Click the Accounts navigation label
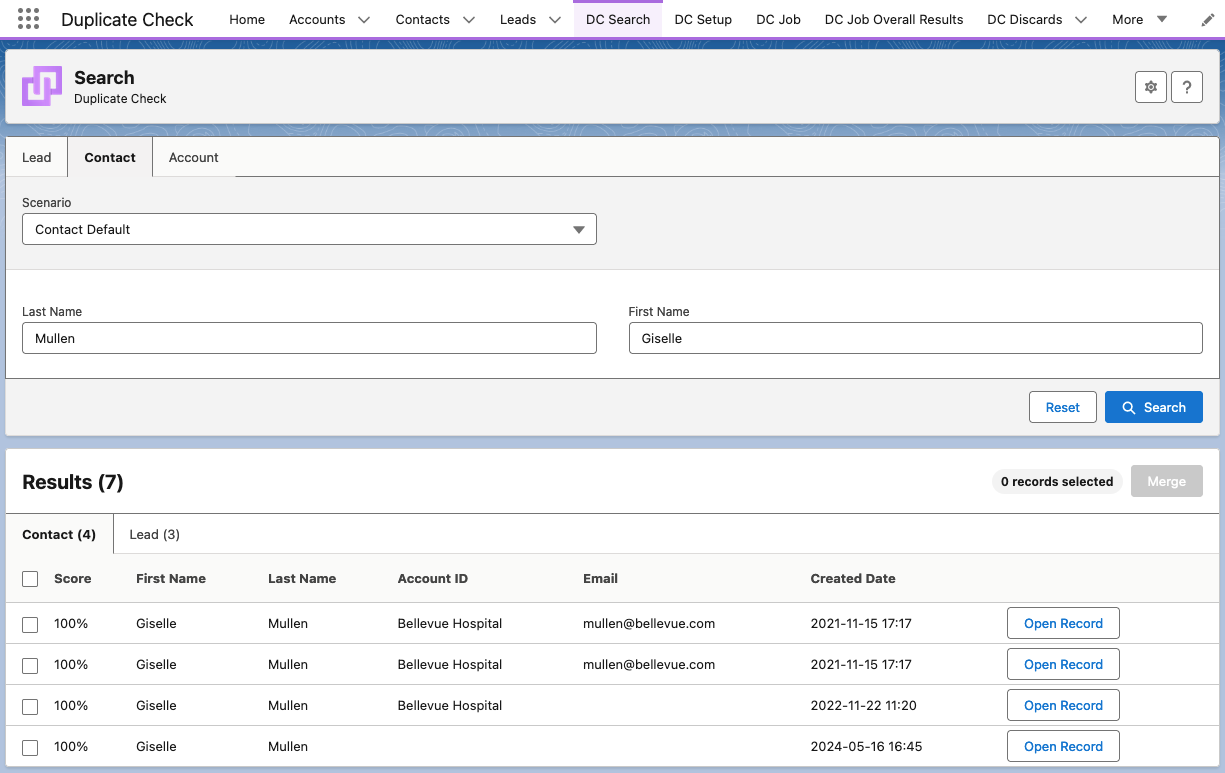 click(x=317, y=19)
